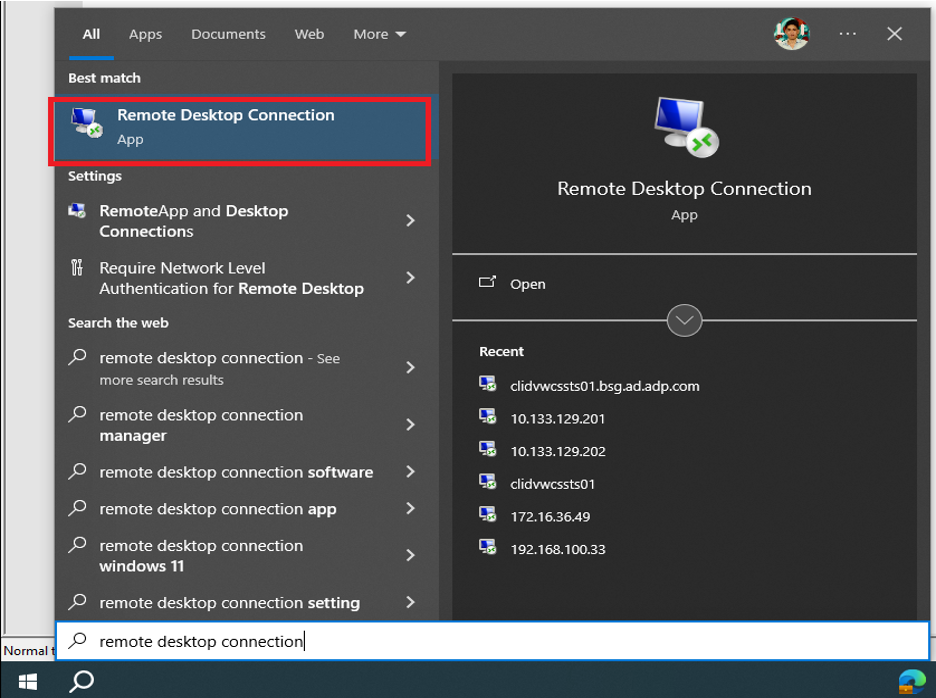
Task: Click search icon beside 'remote desktop connection manager'
Action: 77,414
